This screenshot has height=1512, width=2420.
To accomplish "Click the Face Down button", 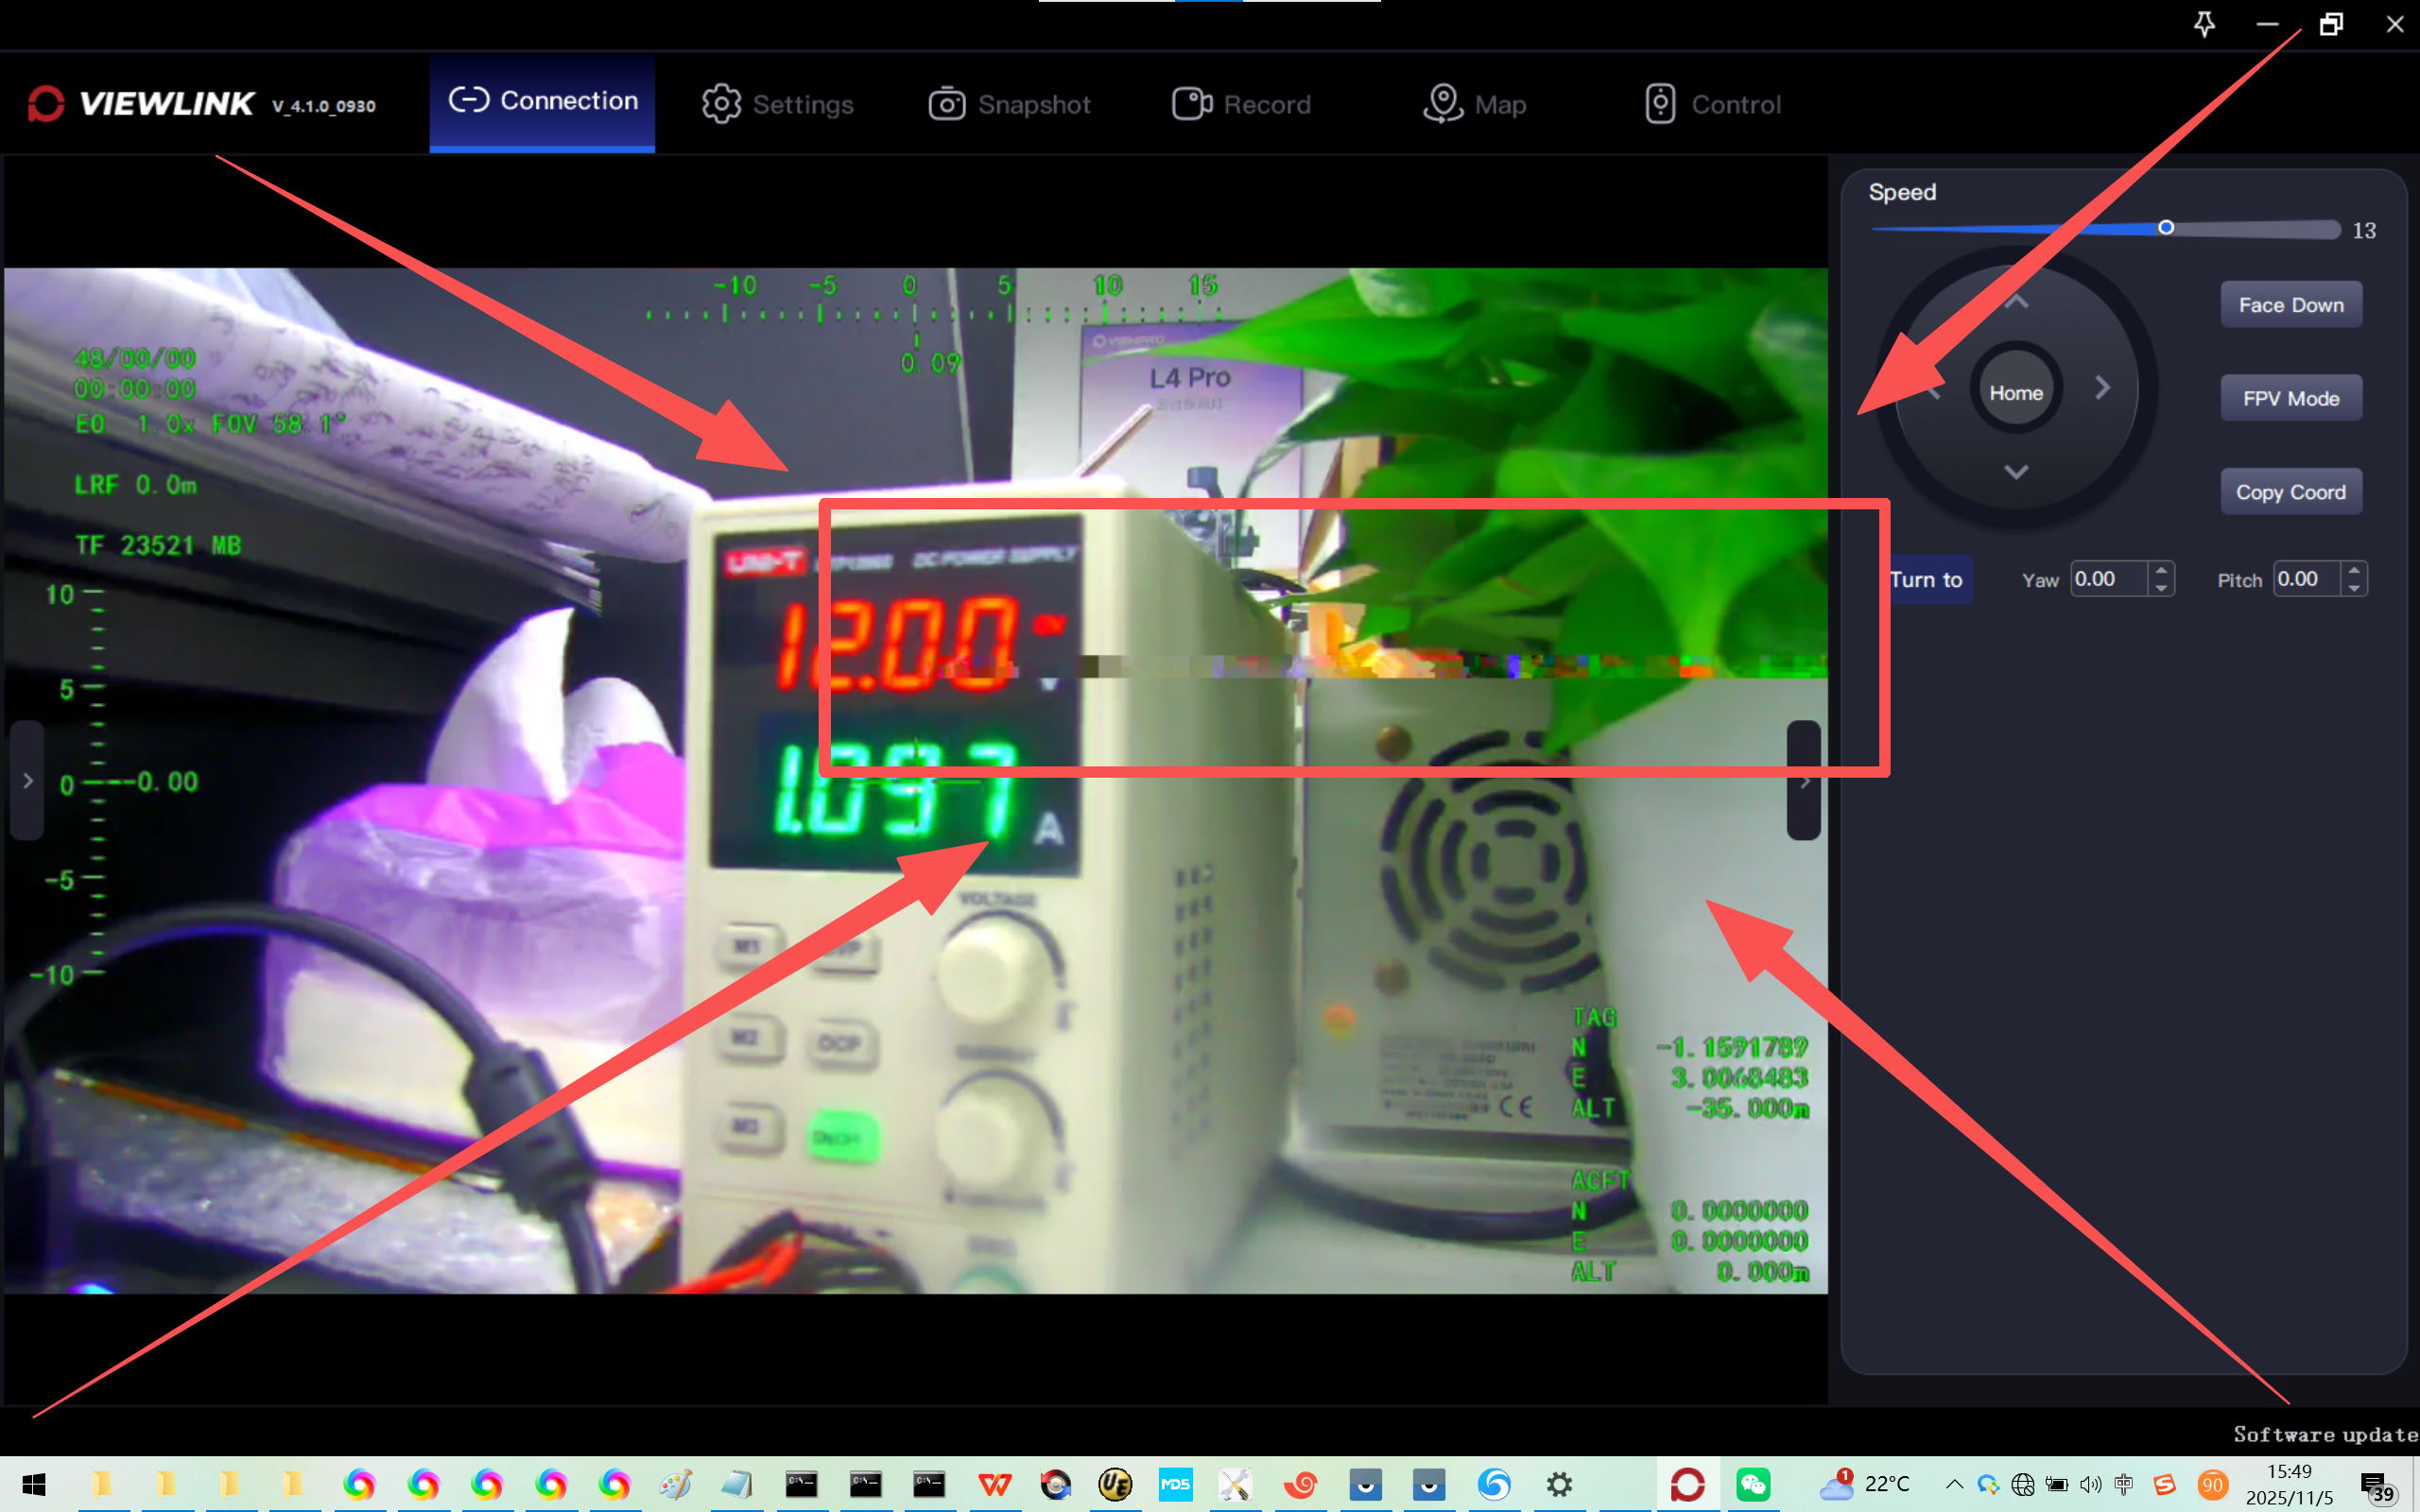I will coord(2290,305).
